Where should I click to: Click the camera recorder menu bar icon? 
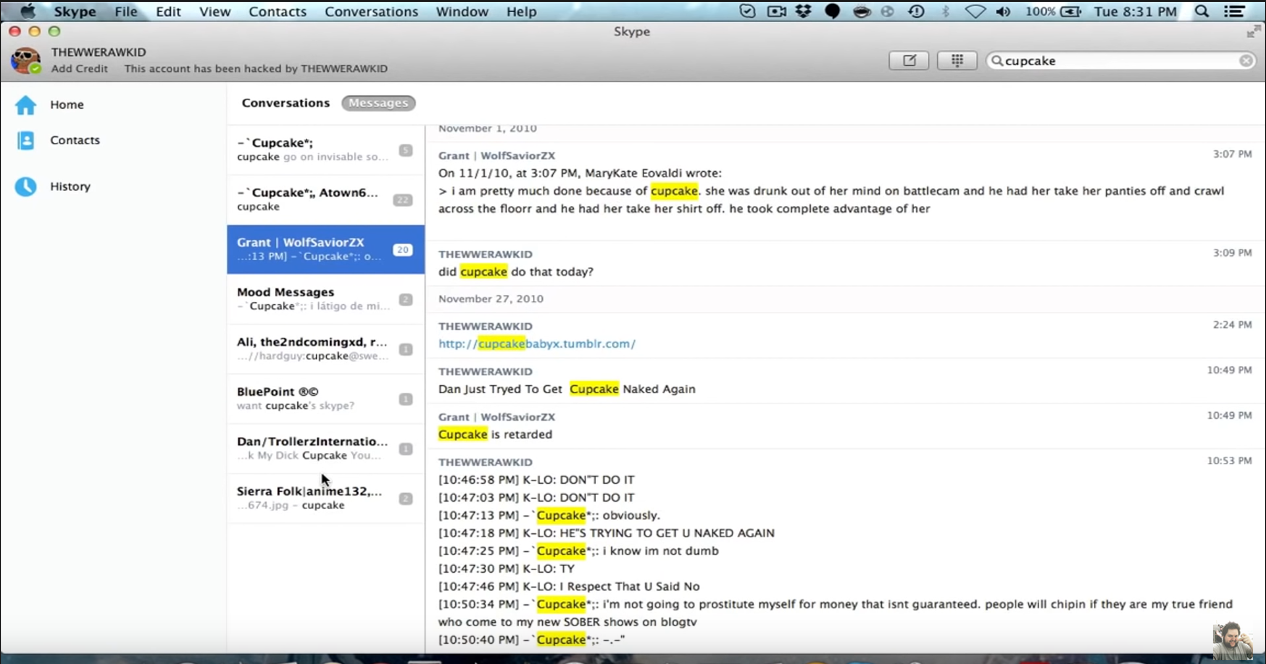(x=776, y=12)
